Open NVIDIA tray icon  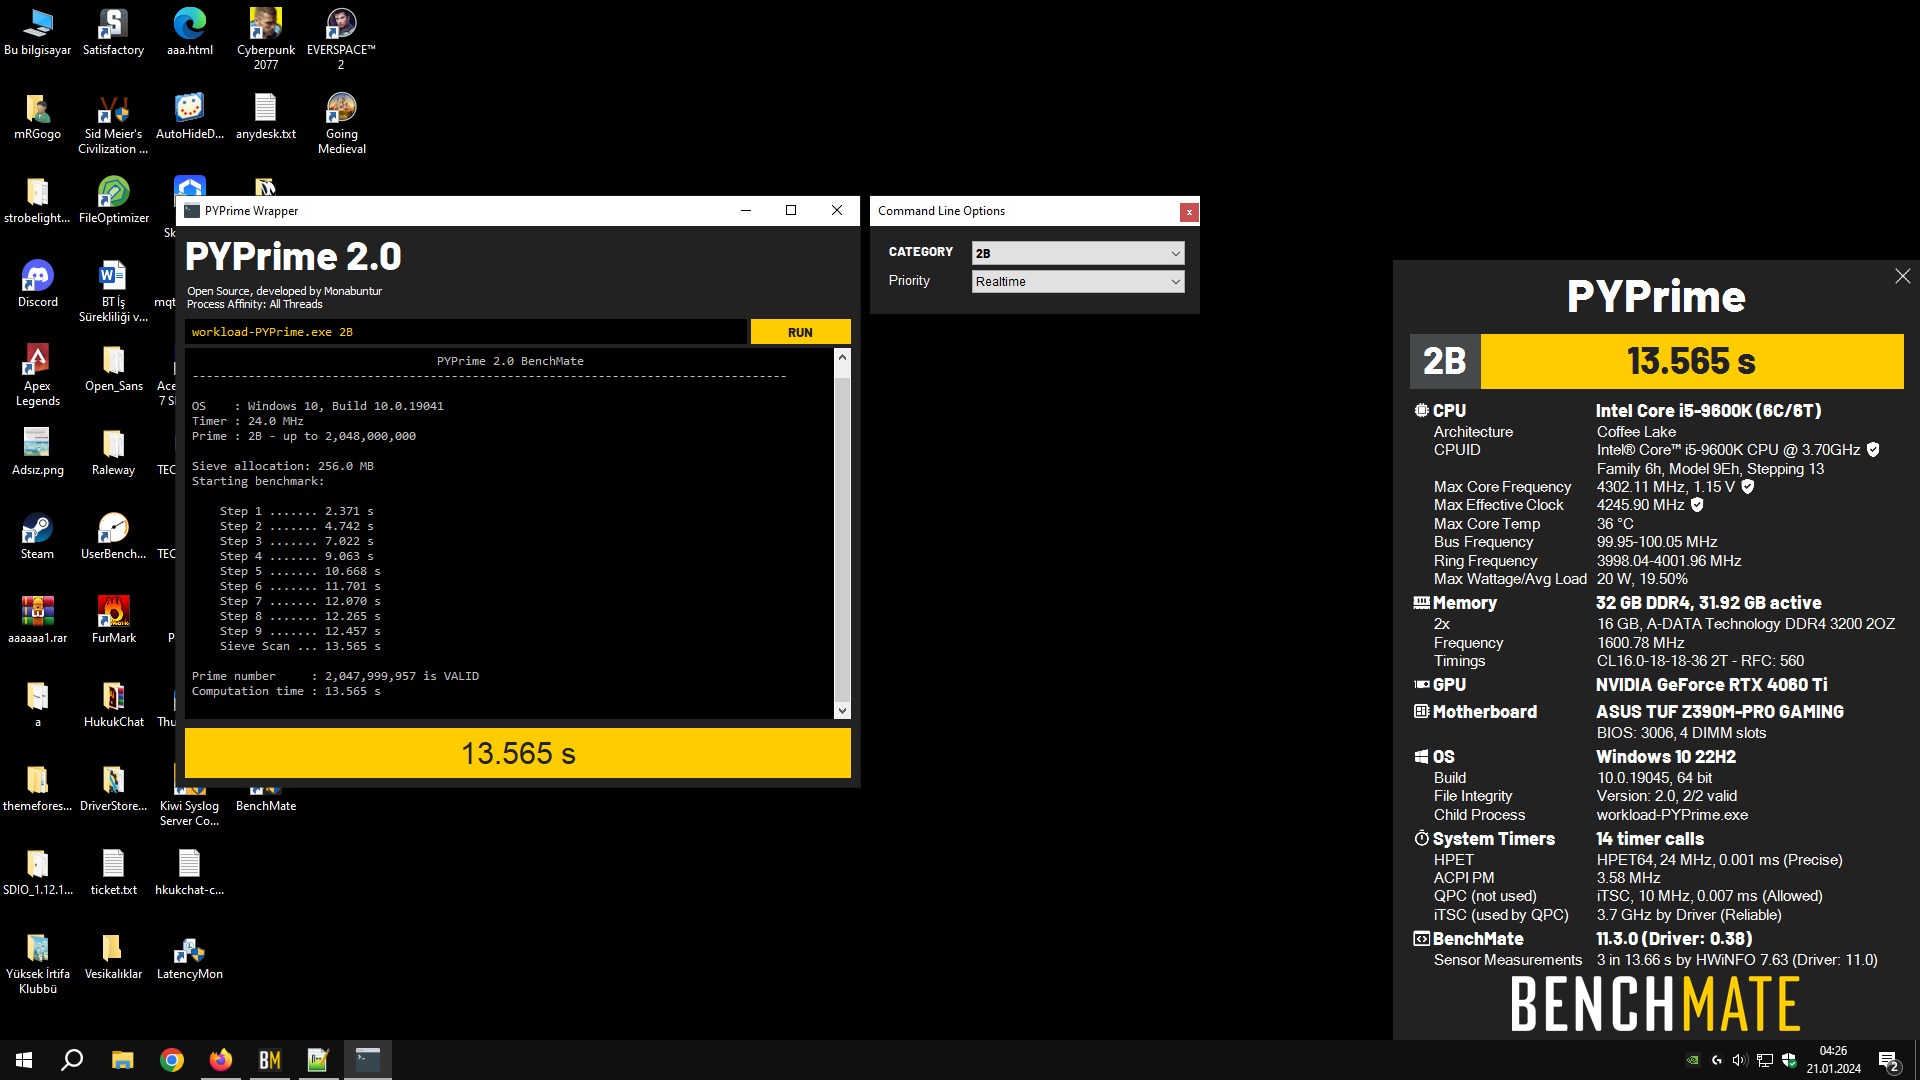click(1692, 1060)
